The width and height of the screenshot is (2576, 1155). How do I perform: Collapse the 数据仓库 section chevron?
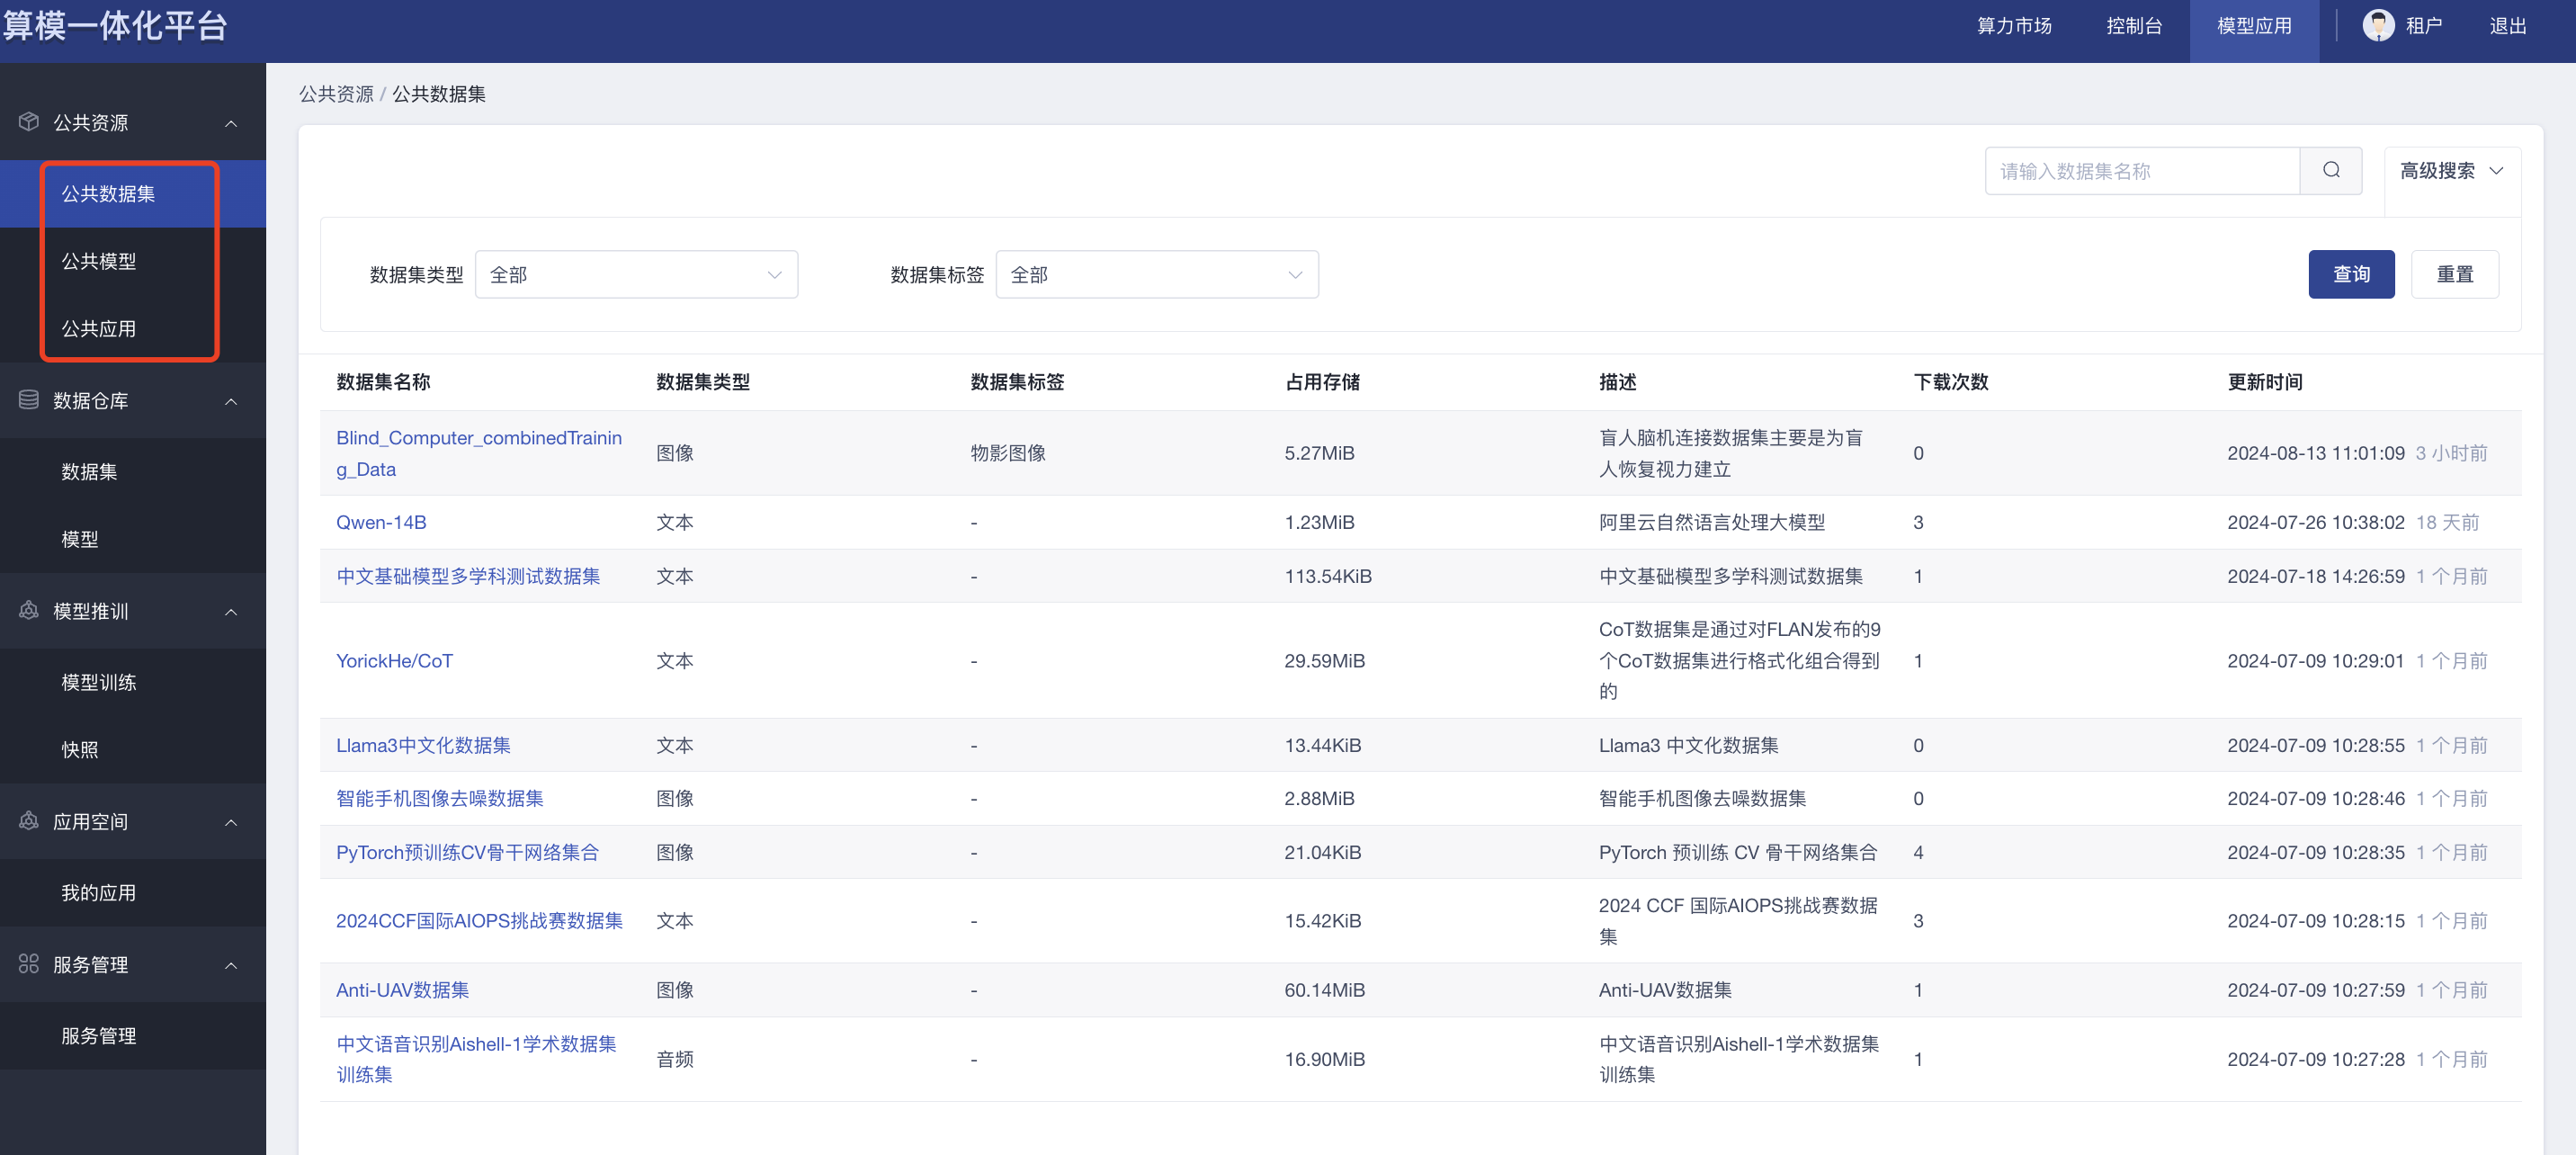point(231,401)
